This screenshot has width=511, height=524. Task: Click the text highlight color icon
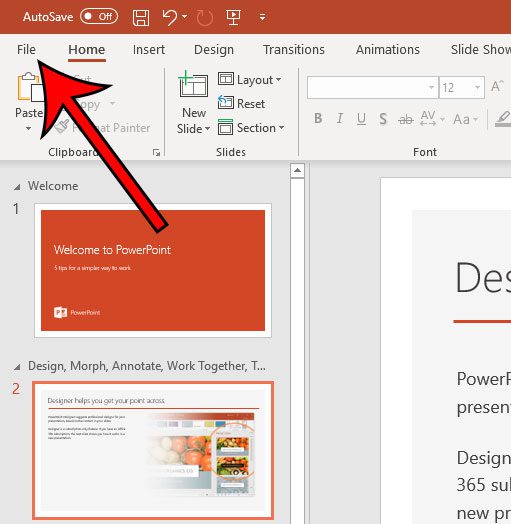pyautogui.click(x=503, y=119)
